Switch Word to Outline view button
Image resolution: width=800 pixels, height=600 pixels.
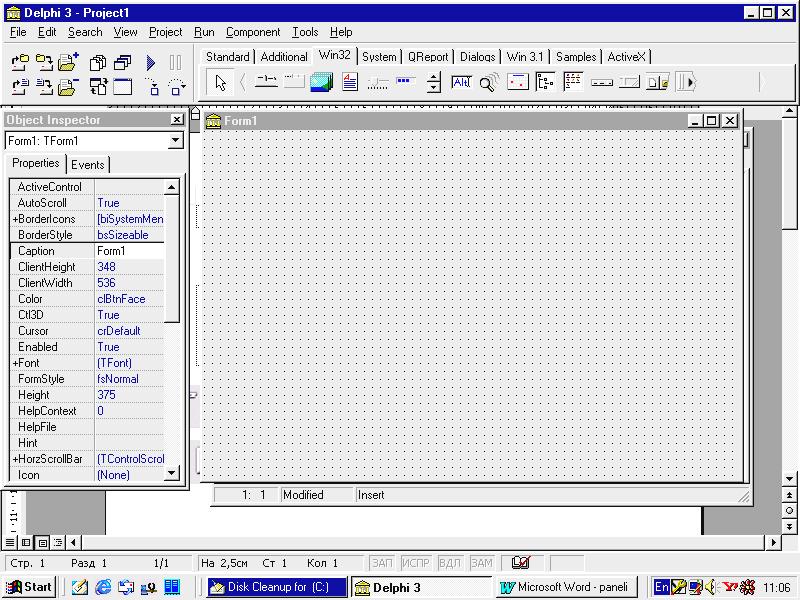point(59,542)
